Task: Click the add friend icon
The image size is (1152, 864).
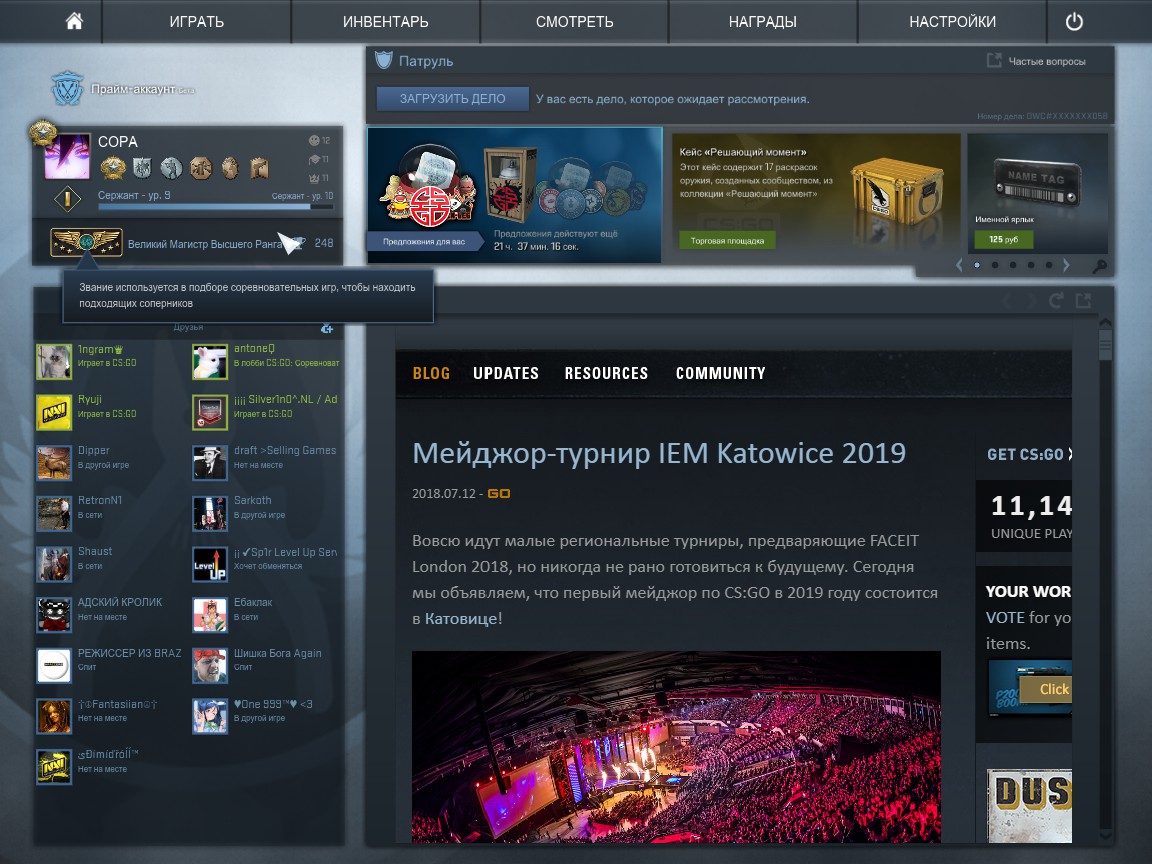Action: click(x=327, y=328)
